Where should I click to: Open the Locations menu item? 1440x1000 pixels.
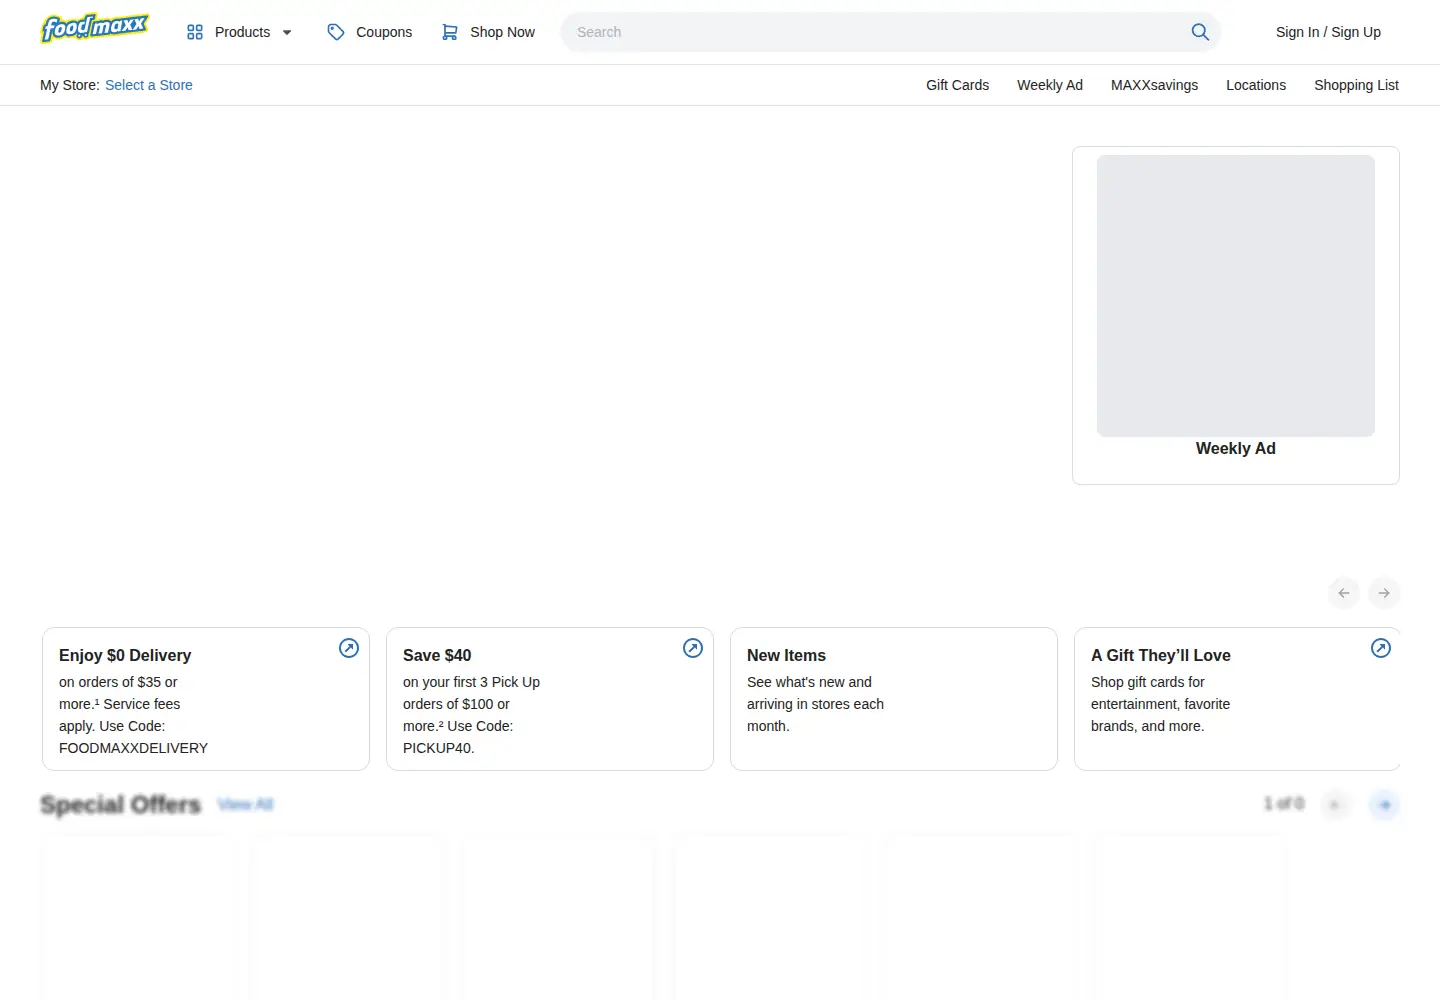coord(1256,85)
